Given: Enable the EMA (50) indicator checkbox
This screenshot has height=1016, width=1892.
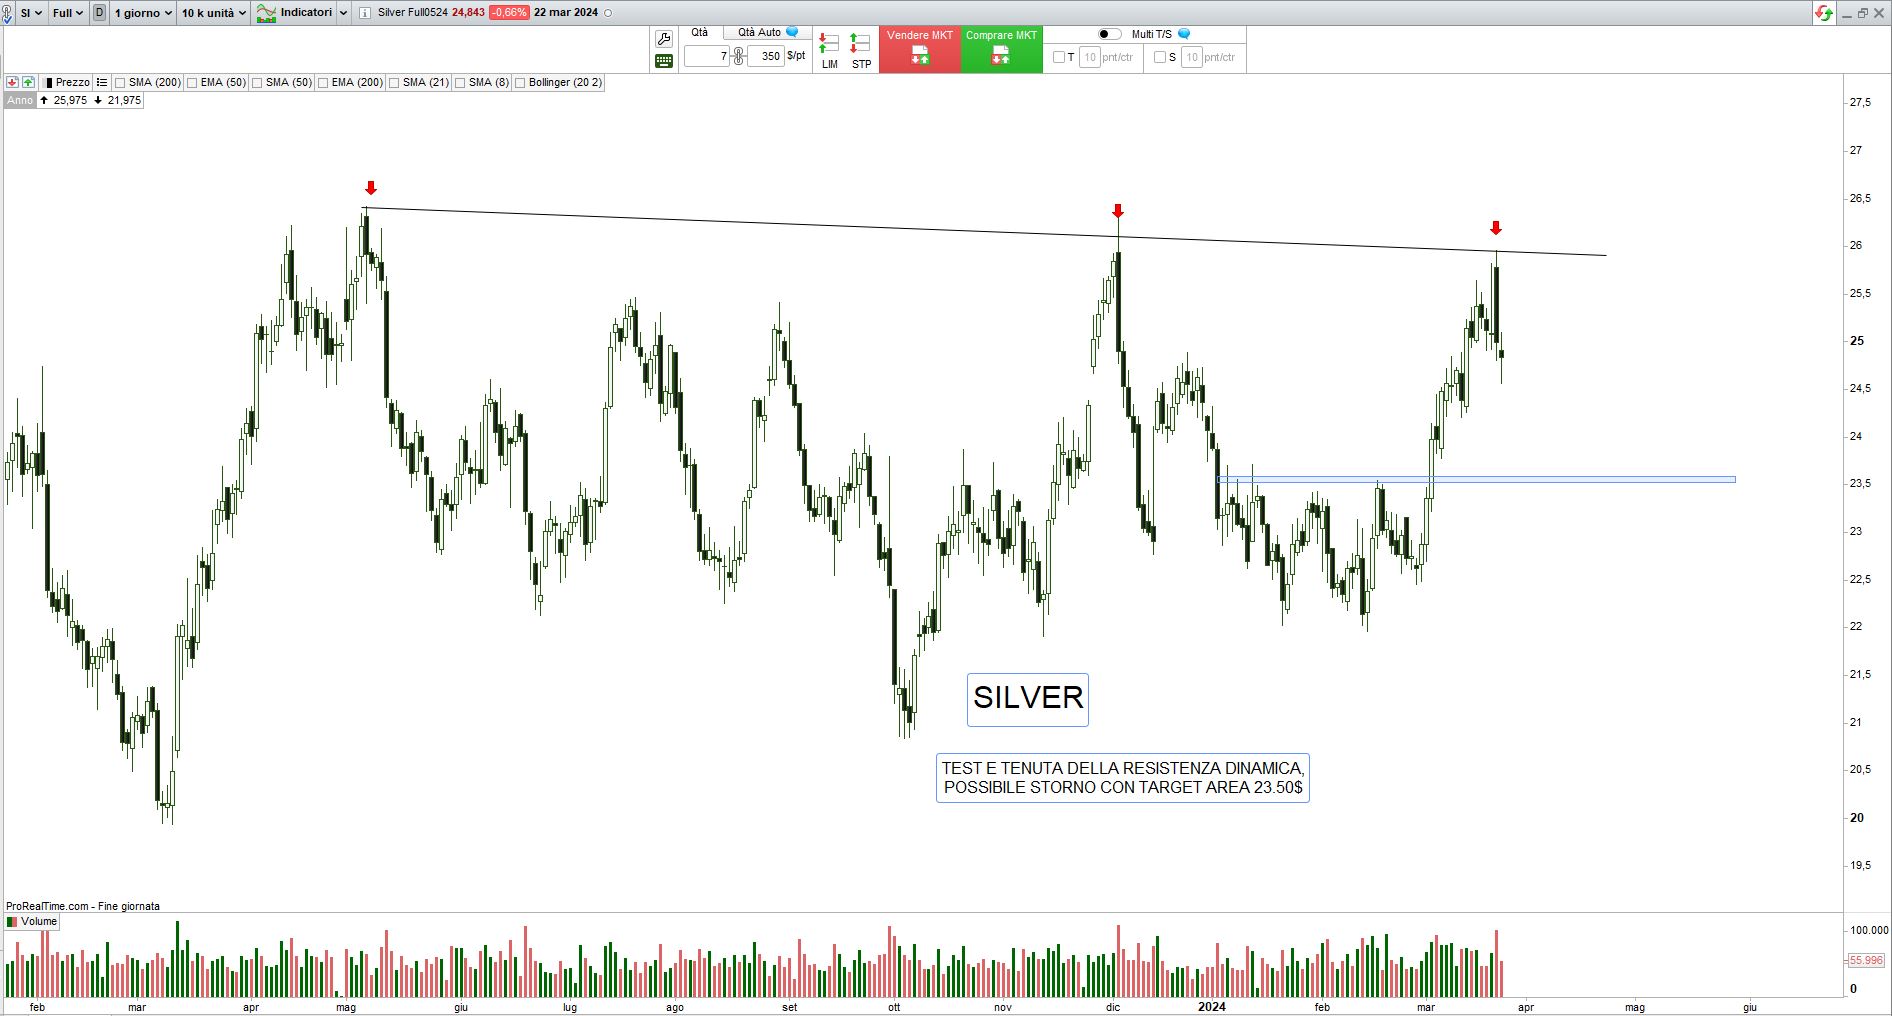Looking at the screenshot, I should [191, 83].
